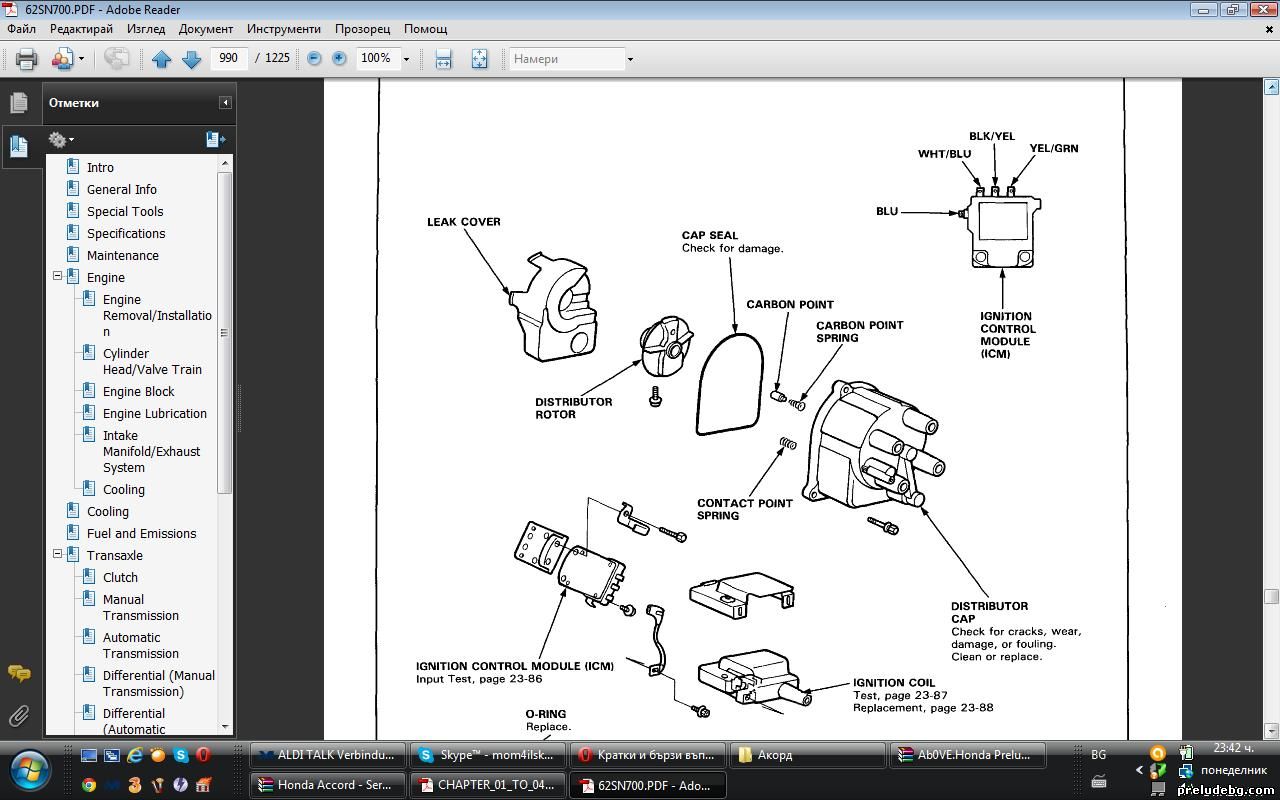Viewport: 1280px width, 800px height.
Task: Go to next page with down arrow
Action: [191, 59]
